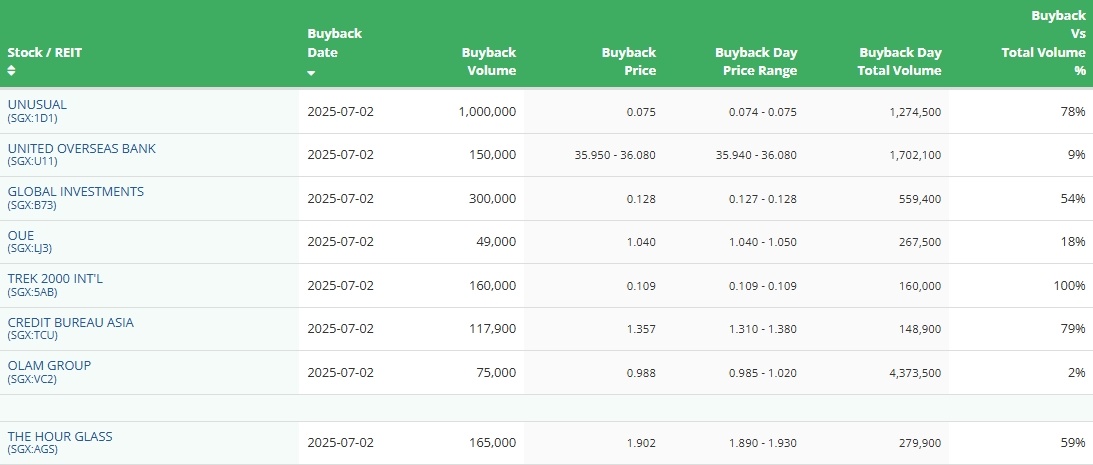Screen dimensions: 1093x465
Task: Click UOB buyback volume 150,000
Action: (x=494, y=155)
